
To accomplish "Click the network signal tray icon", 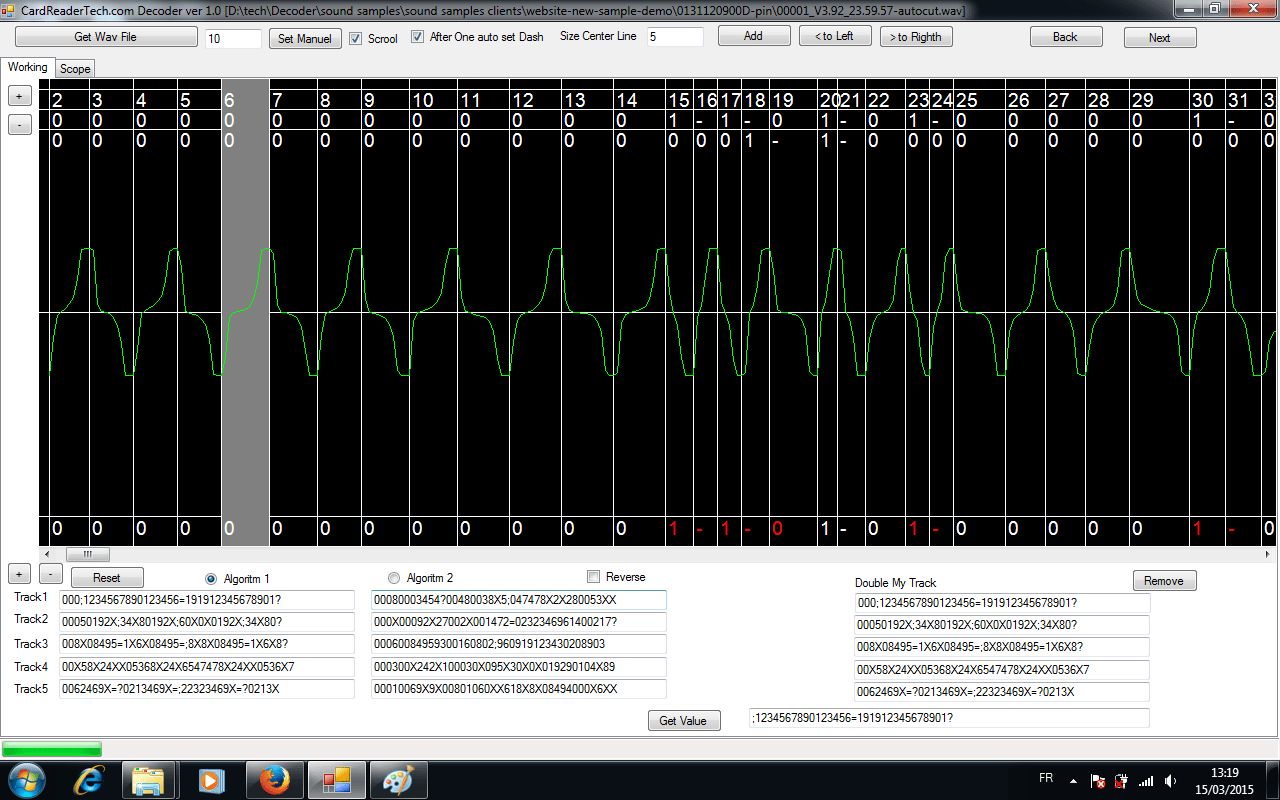I will tap(1145, 779).
